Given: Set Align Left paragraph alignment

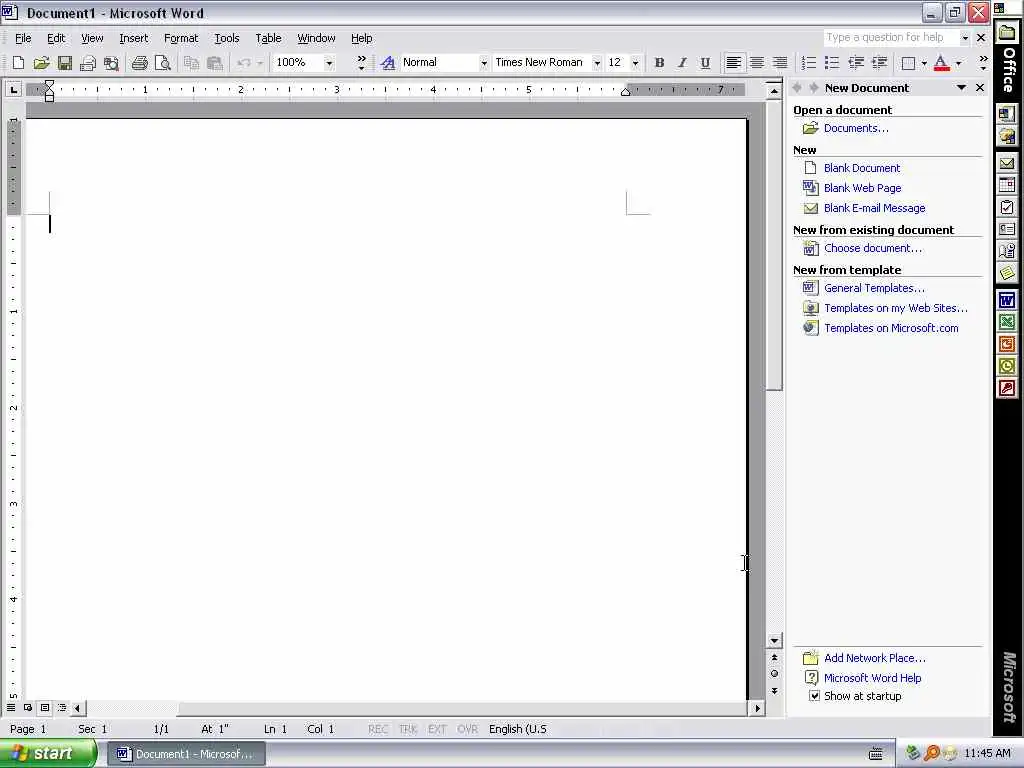Looking at the screenshot, I should [733, 63].
